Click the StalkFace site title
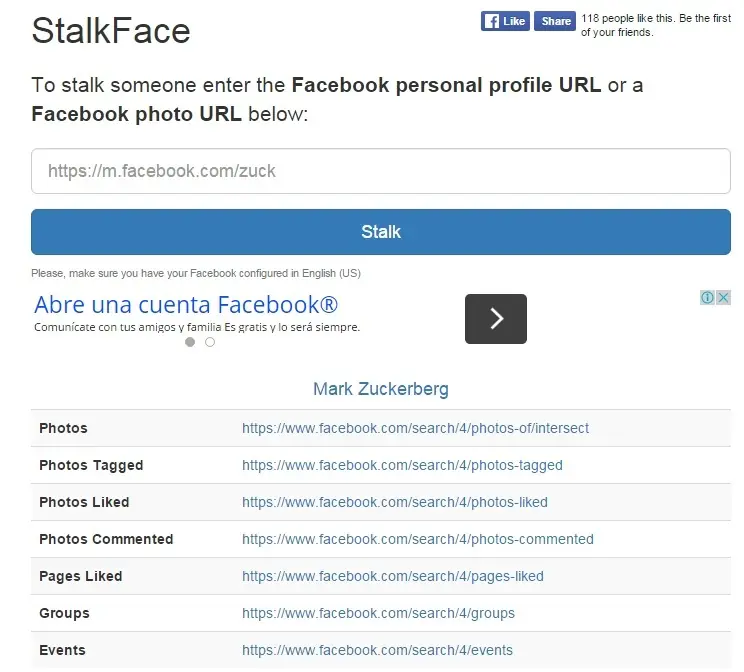This screenshot has width=744, height=672. (111, 30)
